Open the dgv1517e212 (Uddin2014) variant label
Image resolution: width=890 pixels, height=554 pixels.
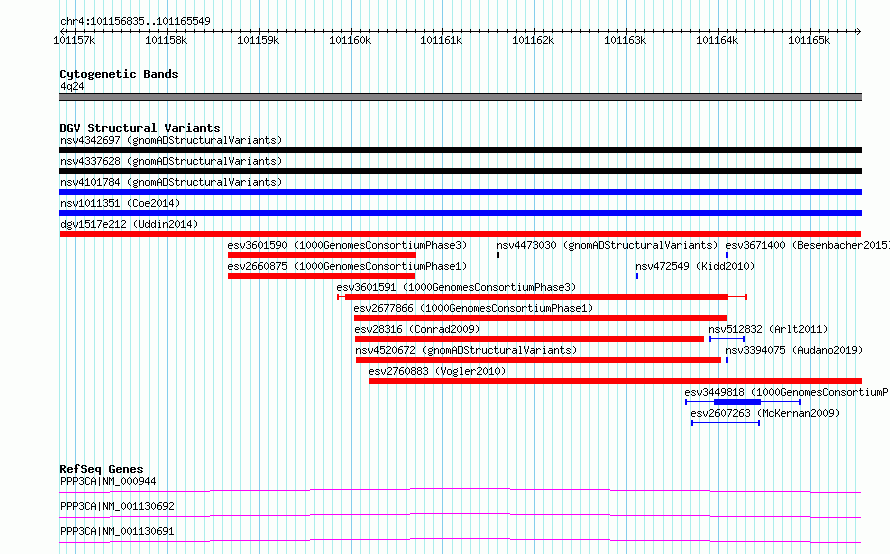(x=129, y=224)
